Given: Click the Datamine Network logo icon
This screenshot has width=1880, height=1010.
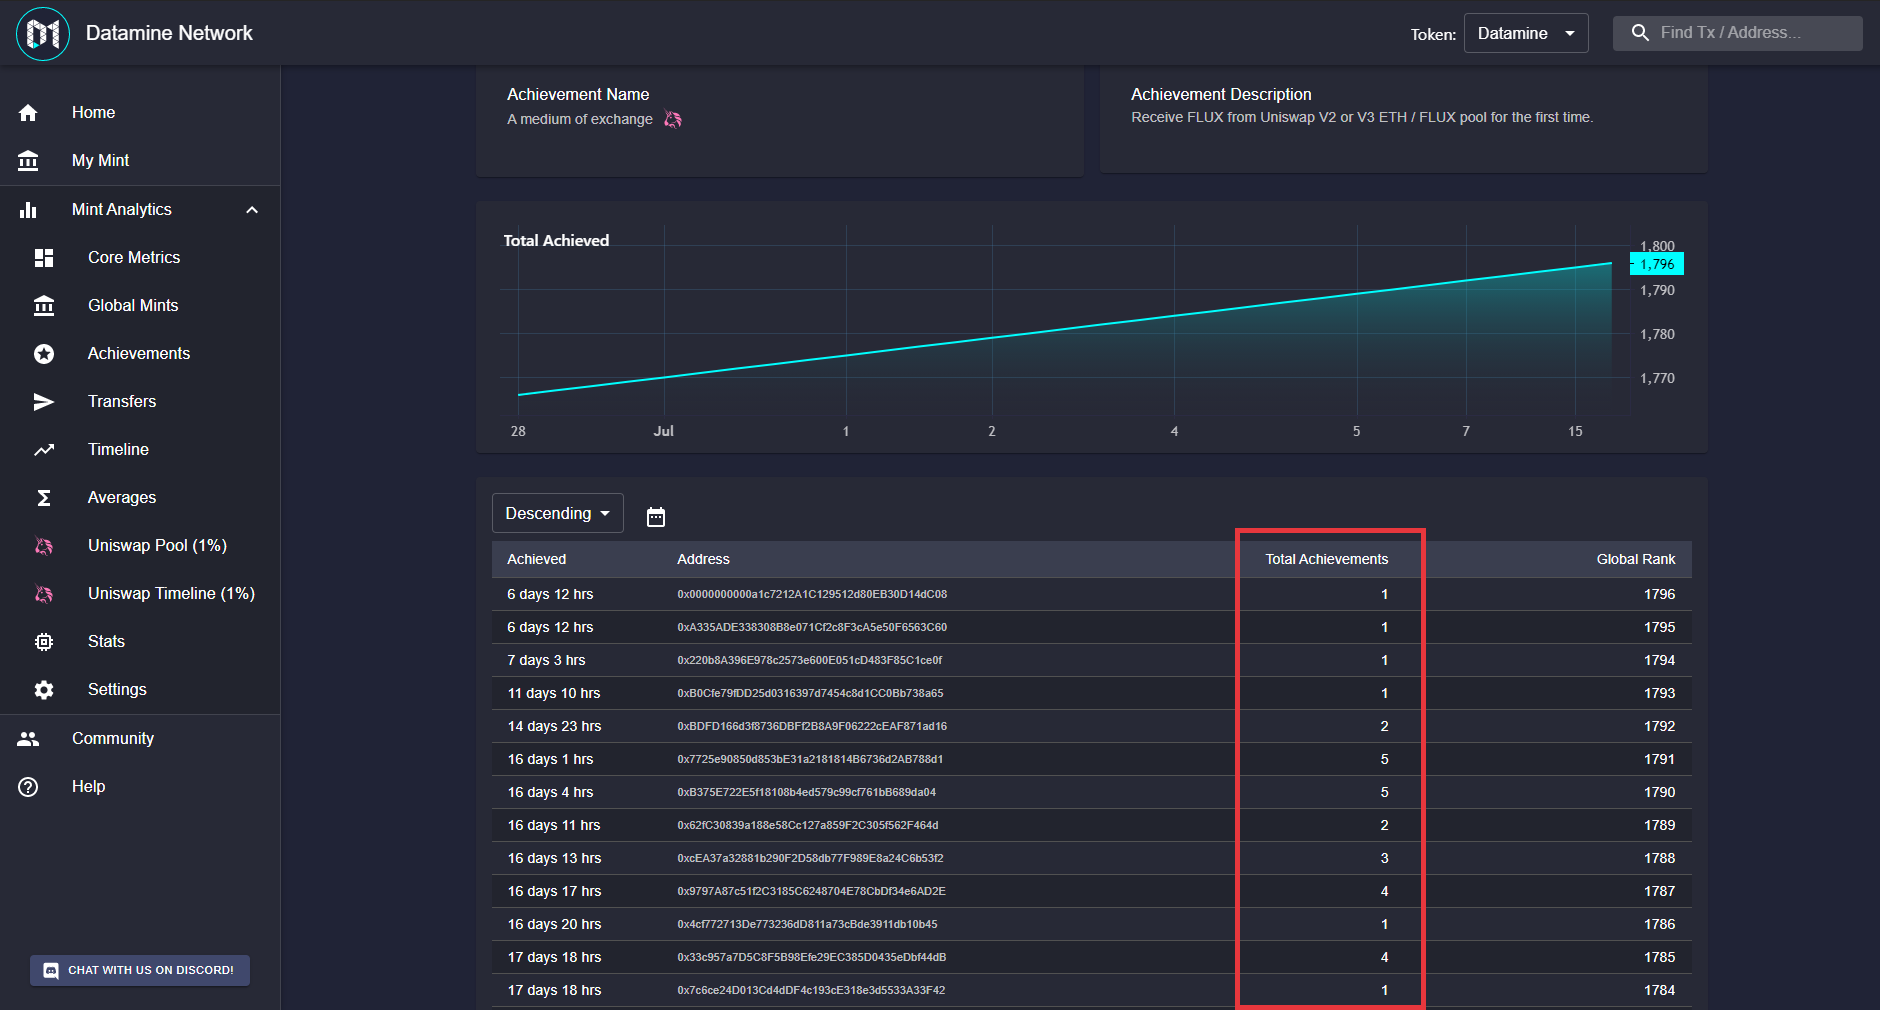Looking at the screenshot, I should pos(43,34).
